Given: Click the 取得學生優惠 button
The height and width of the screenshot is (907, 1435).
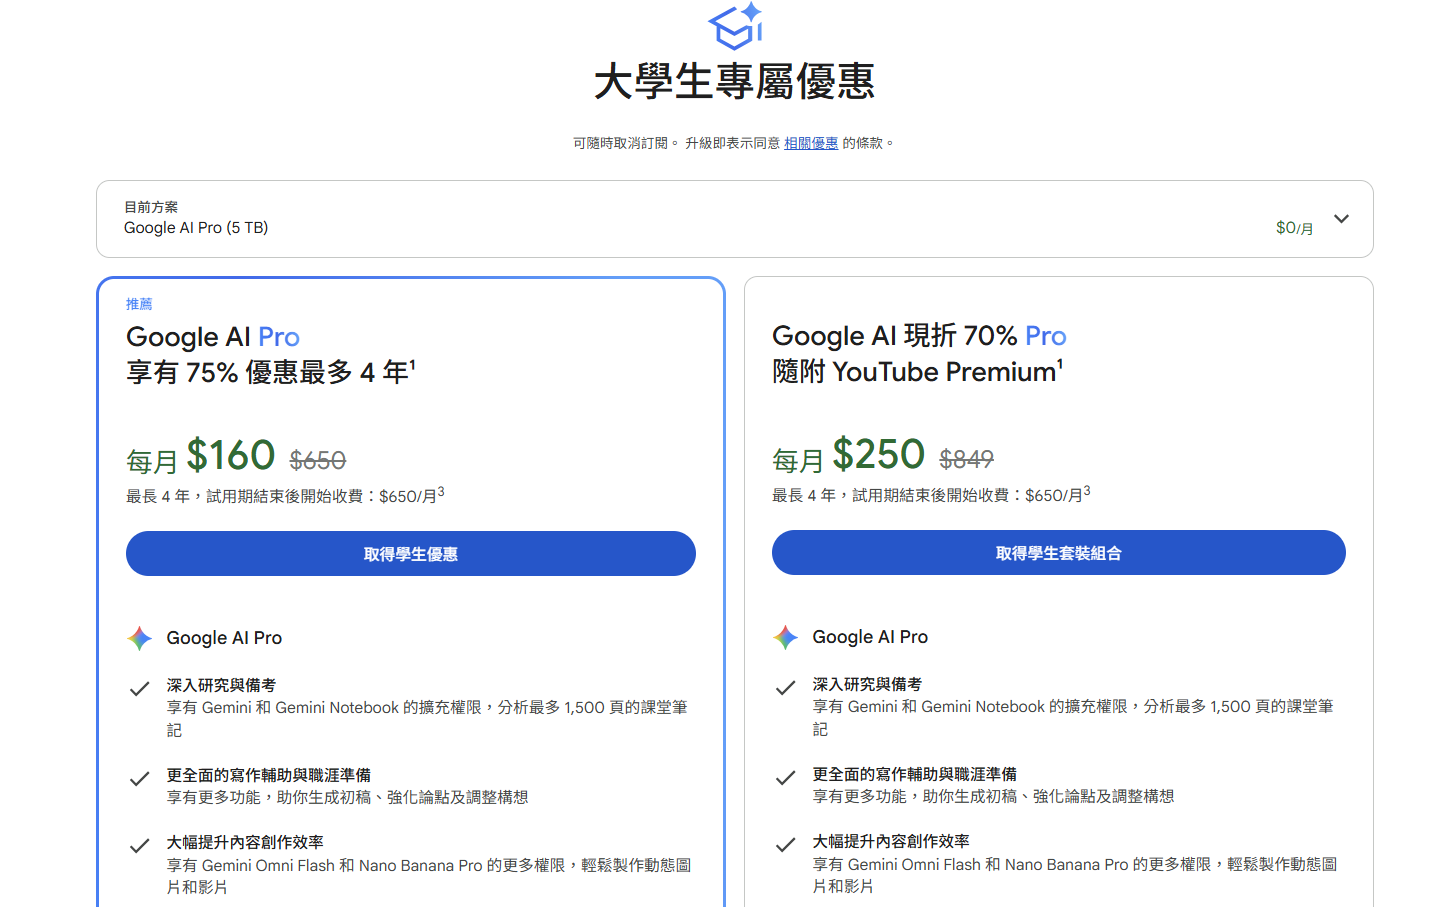Looking at the screenshot, I should coord(411,554).
